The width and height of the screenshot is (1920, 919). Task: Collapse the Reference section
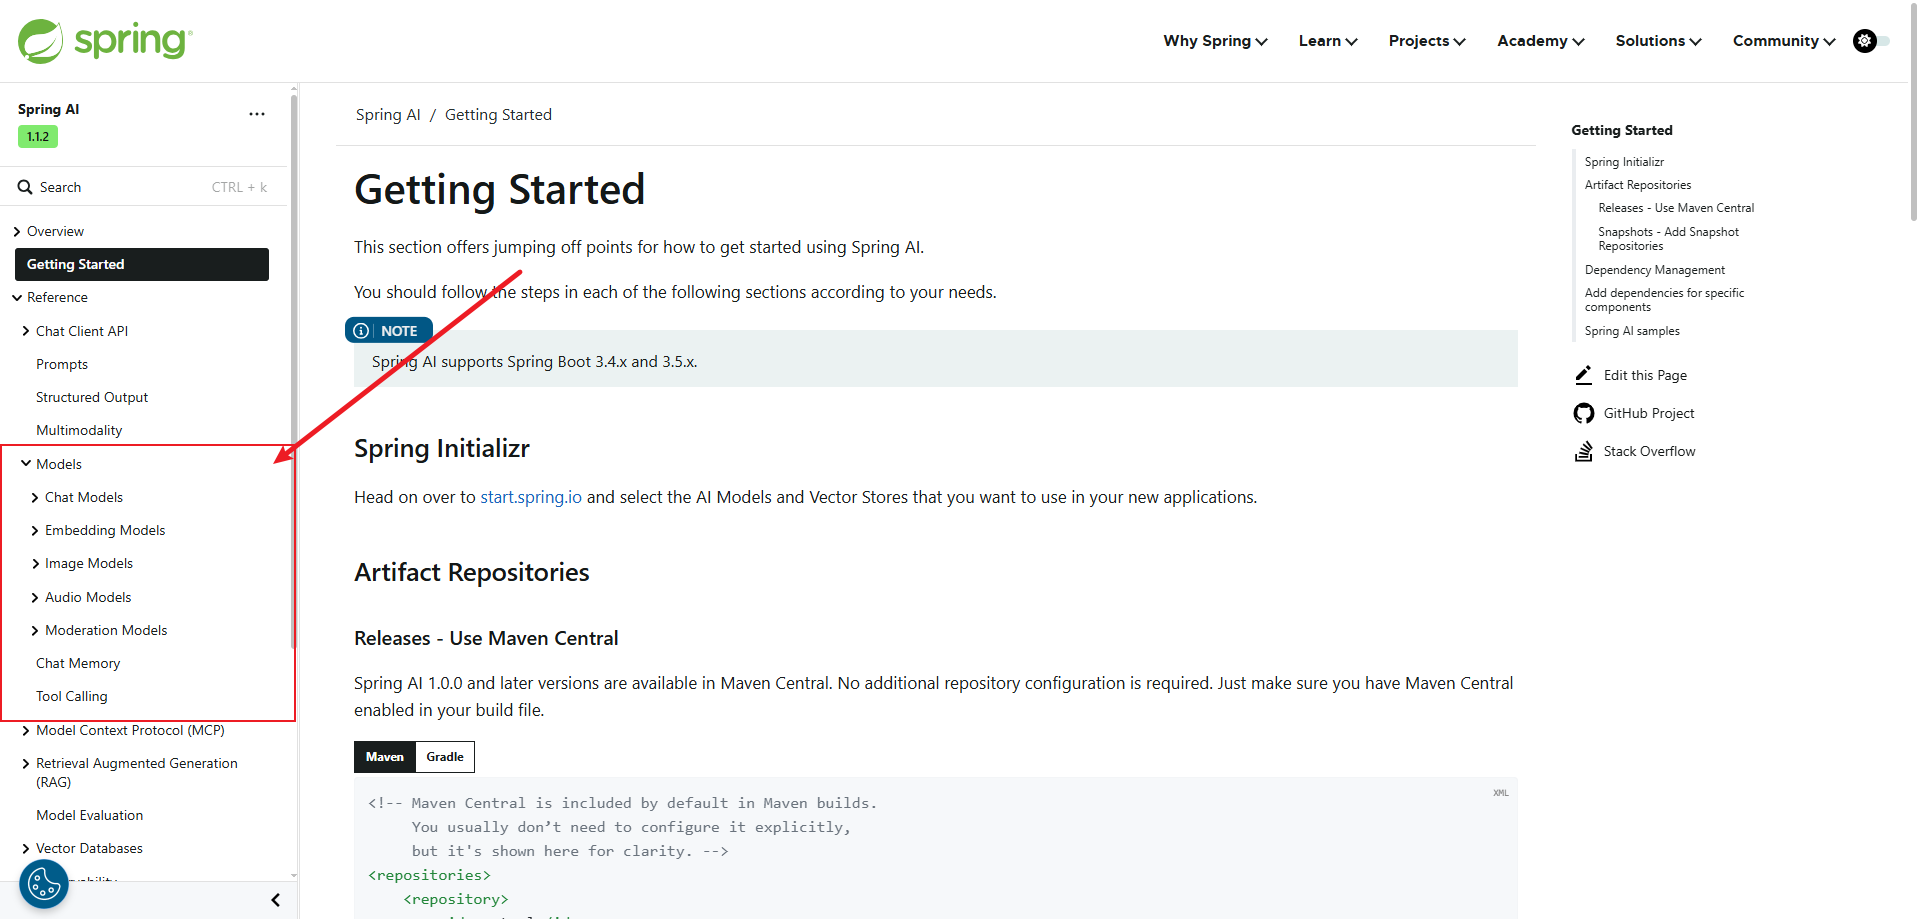click(17, 297)
